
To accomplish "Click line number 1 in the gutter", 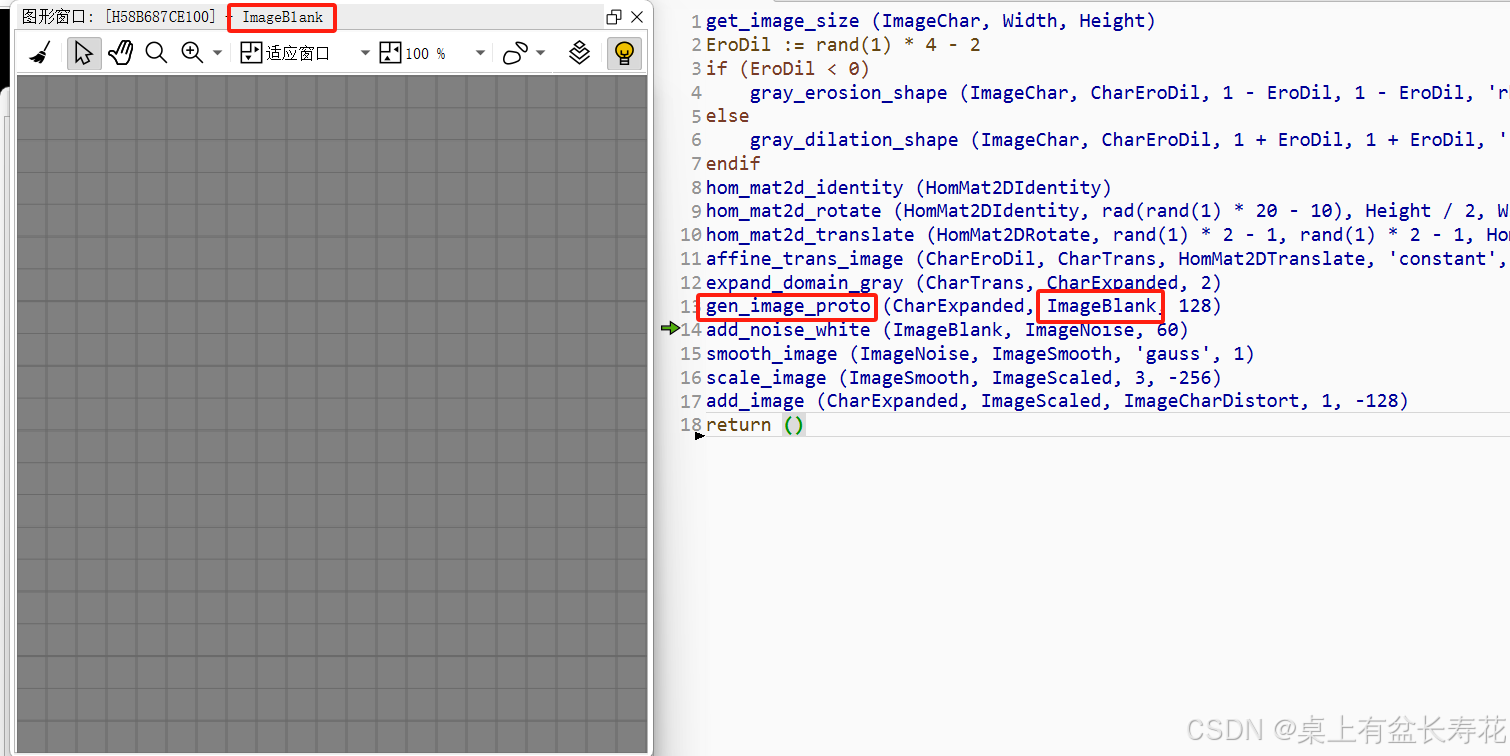I will pyautogui.click(x=696, y=21).
